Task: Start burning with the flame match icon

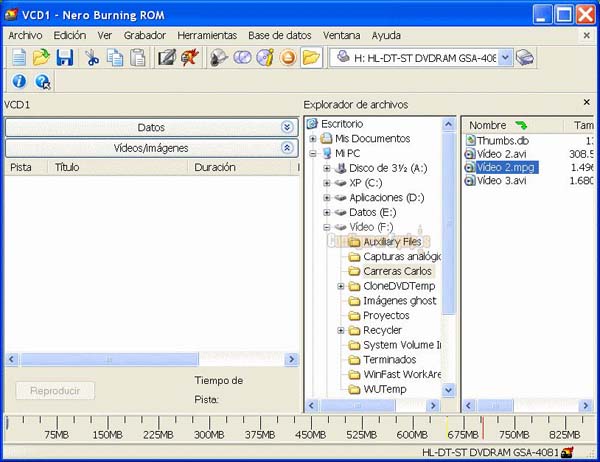Action: pos(190,58)
